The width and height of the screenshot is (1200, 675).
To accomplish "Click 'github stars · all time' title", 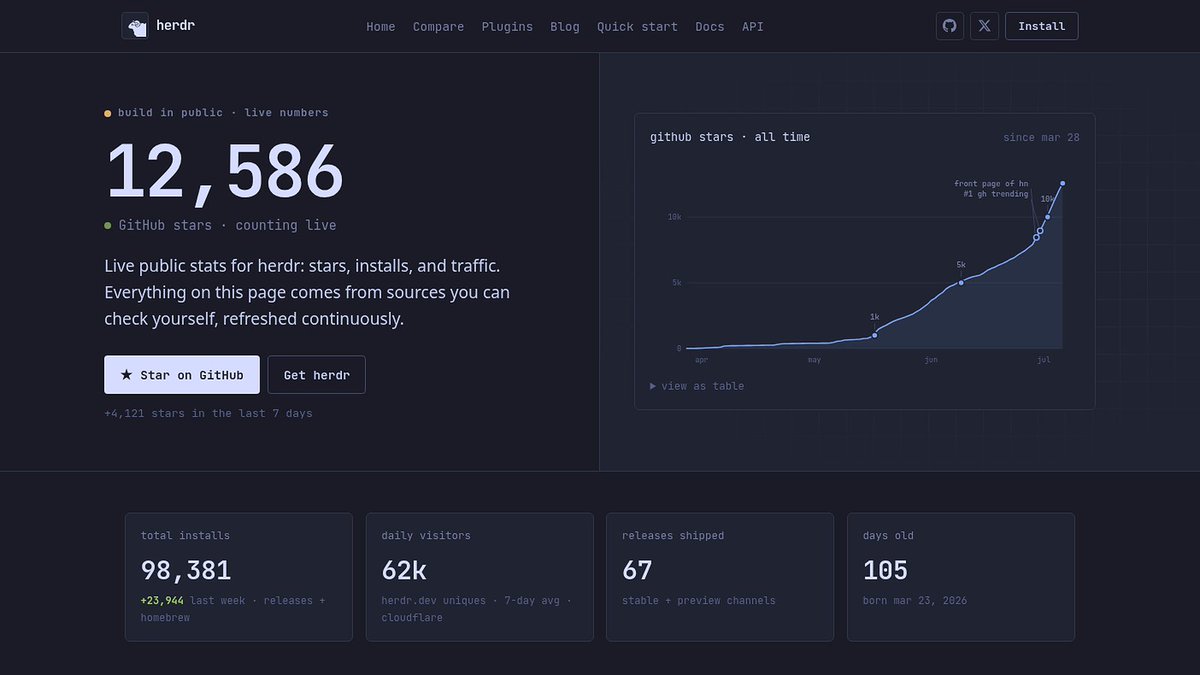I will point(730,137).
